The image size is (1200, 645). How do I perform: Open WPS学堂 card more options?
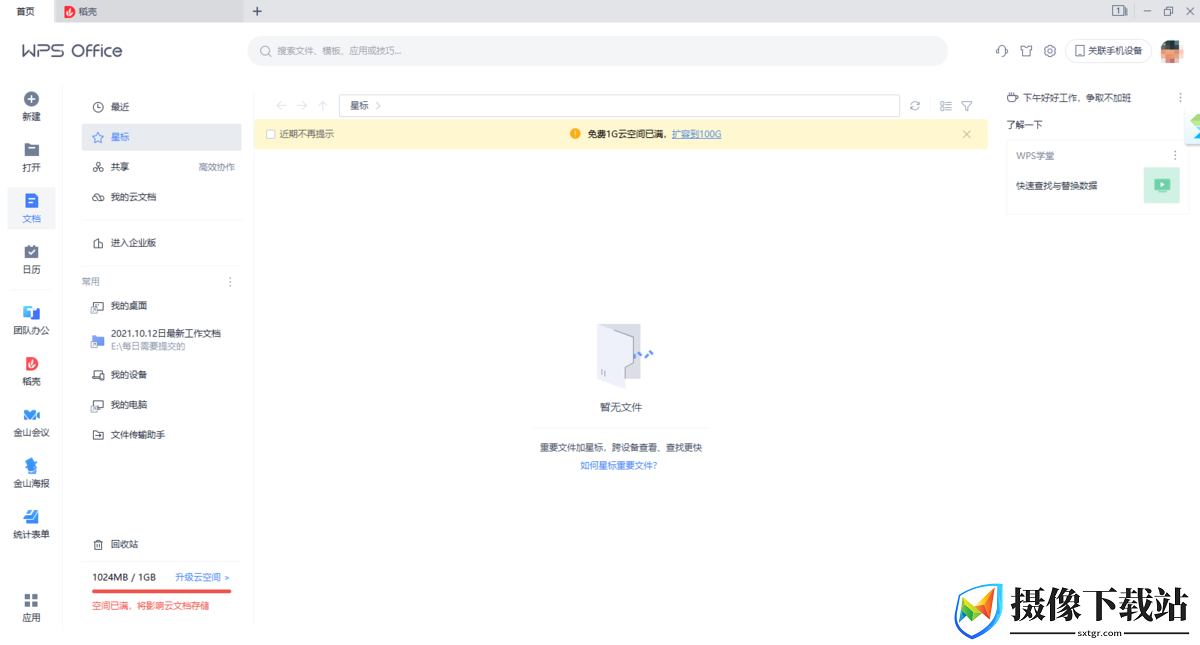[x=1175, y=155]
